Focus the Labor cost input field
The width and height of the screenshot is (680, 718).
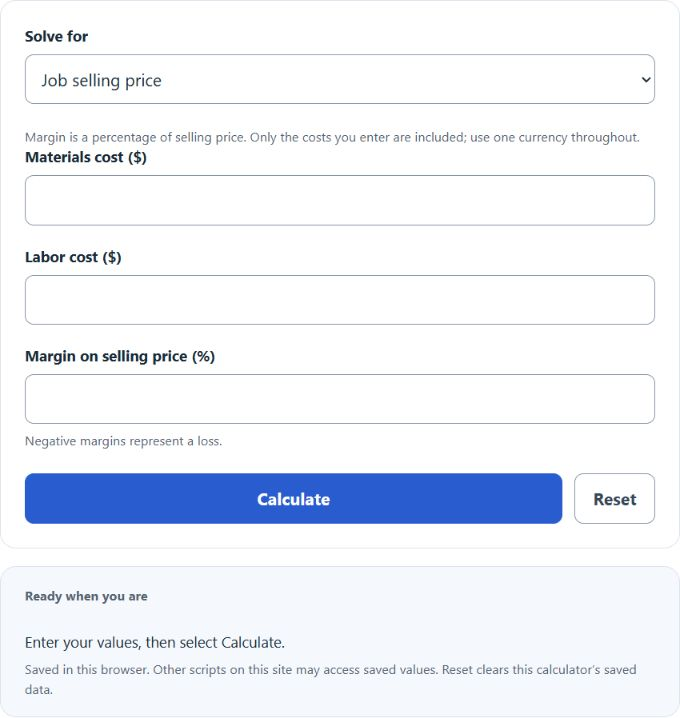tap(340, 300)
